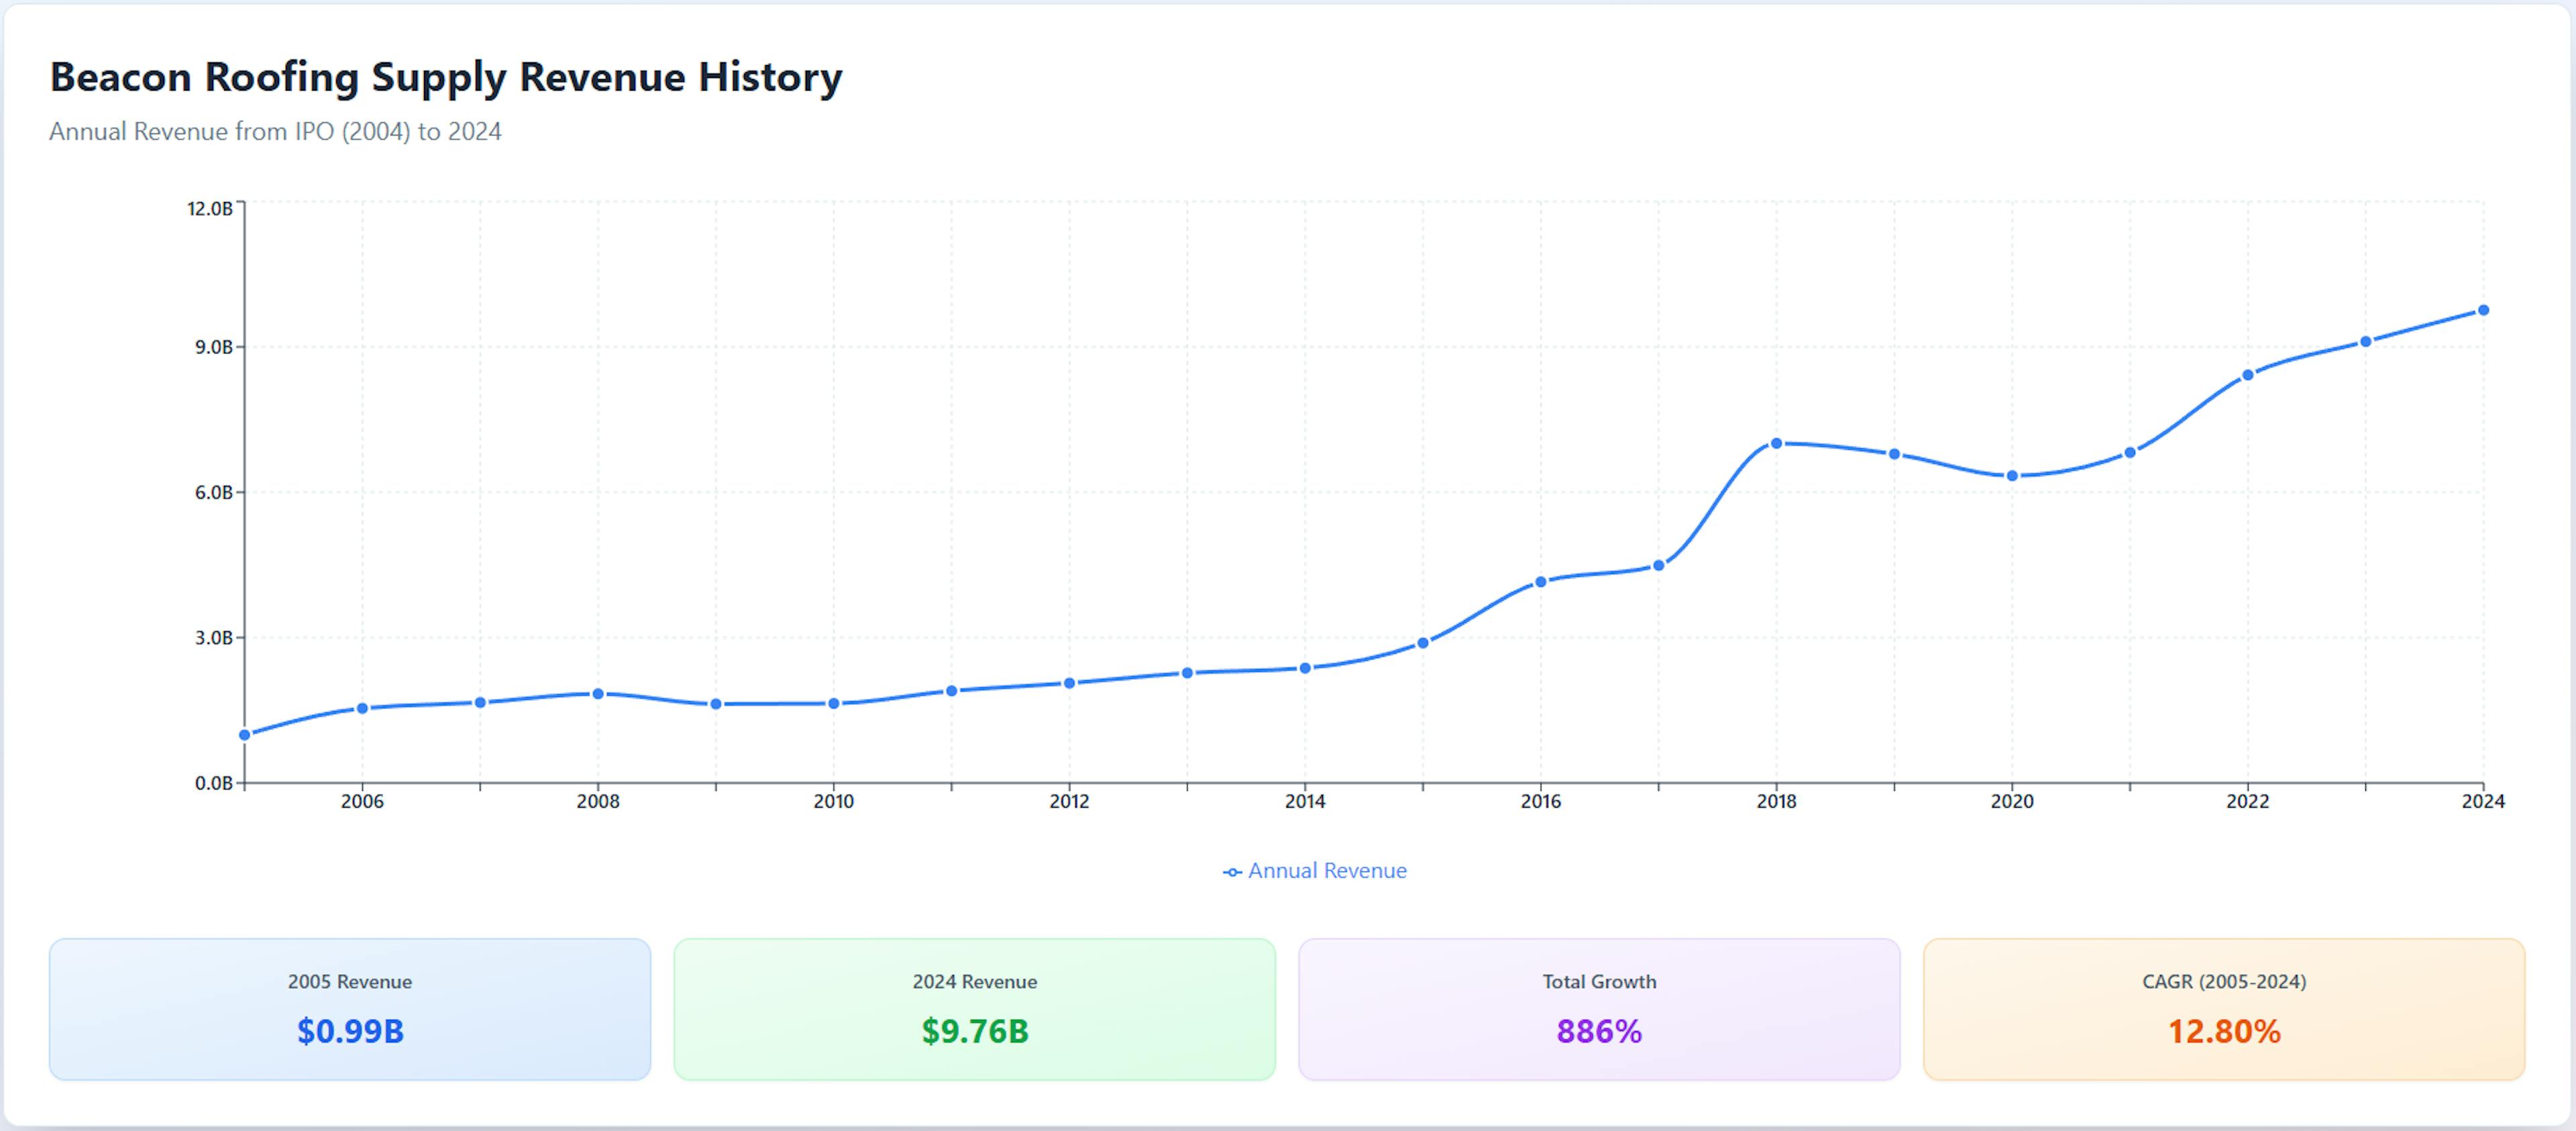Click the 12.0B y-axis label

[209, 208]
